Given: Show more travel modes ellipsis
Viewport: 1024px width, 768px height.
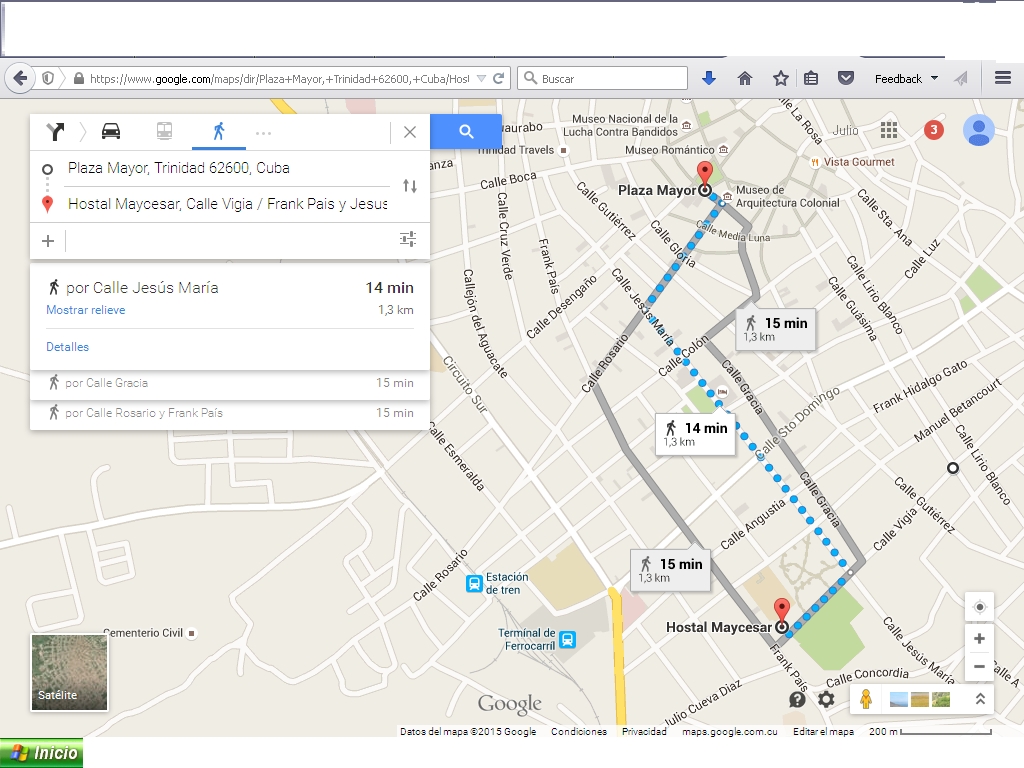Looking at the screenshot, I should [263, 133].
